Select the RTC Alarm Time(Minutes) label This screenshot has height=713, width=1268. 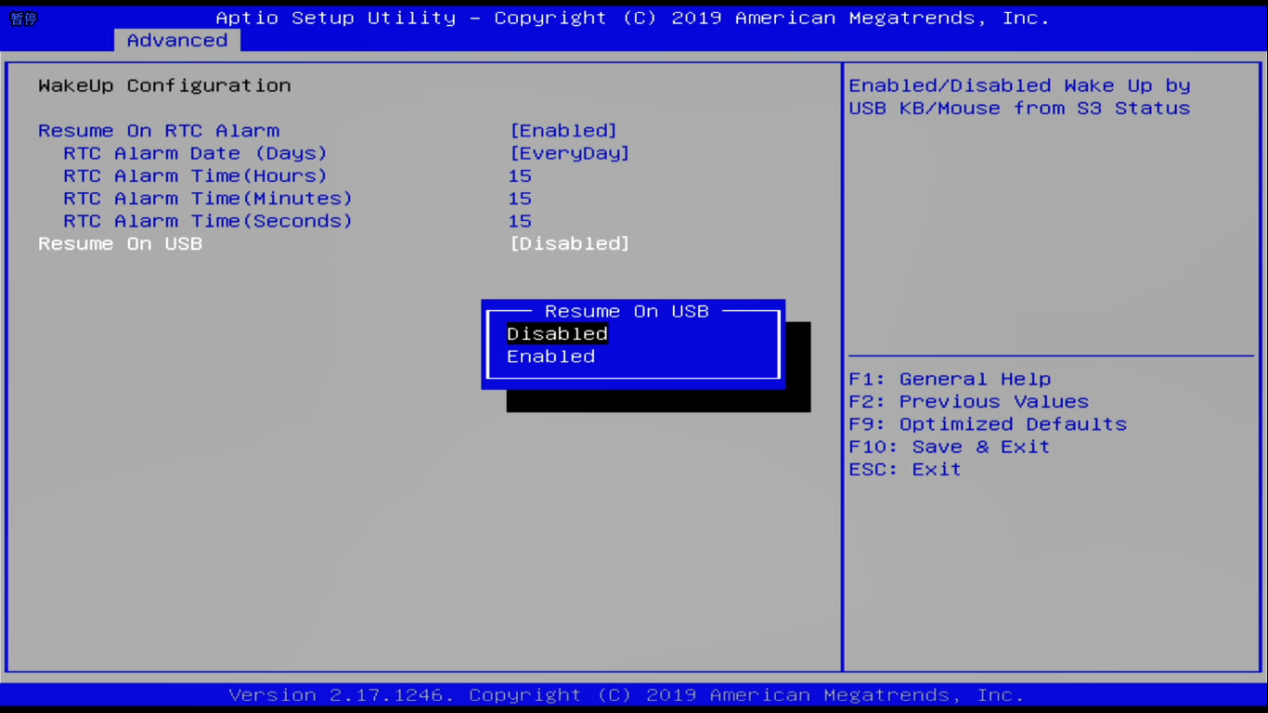[208, 199]
